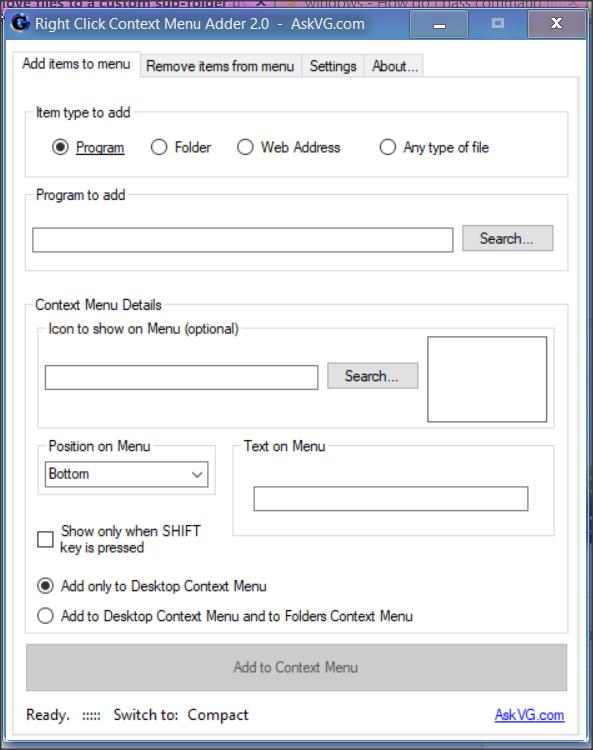The height and width of the screenshot is (750, 593).
Task: Click the app icon in title bar
Action: coord(20,22)
